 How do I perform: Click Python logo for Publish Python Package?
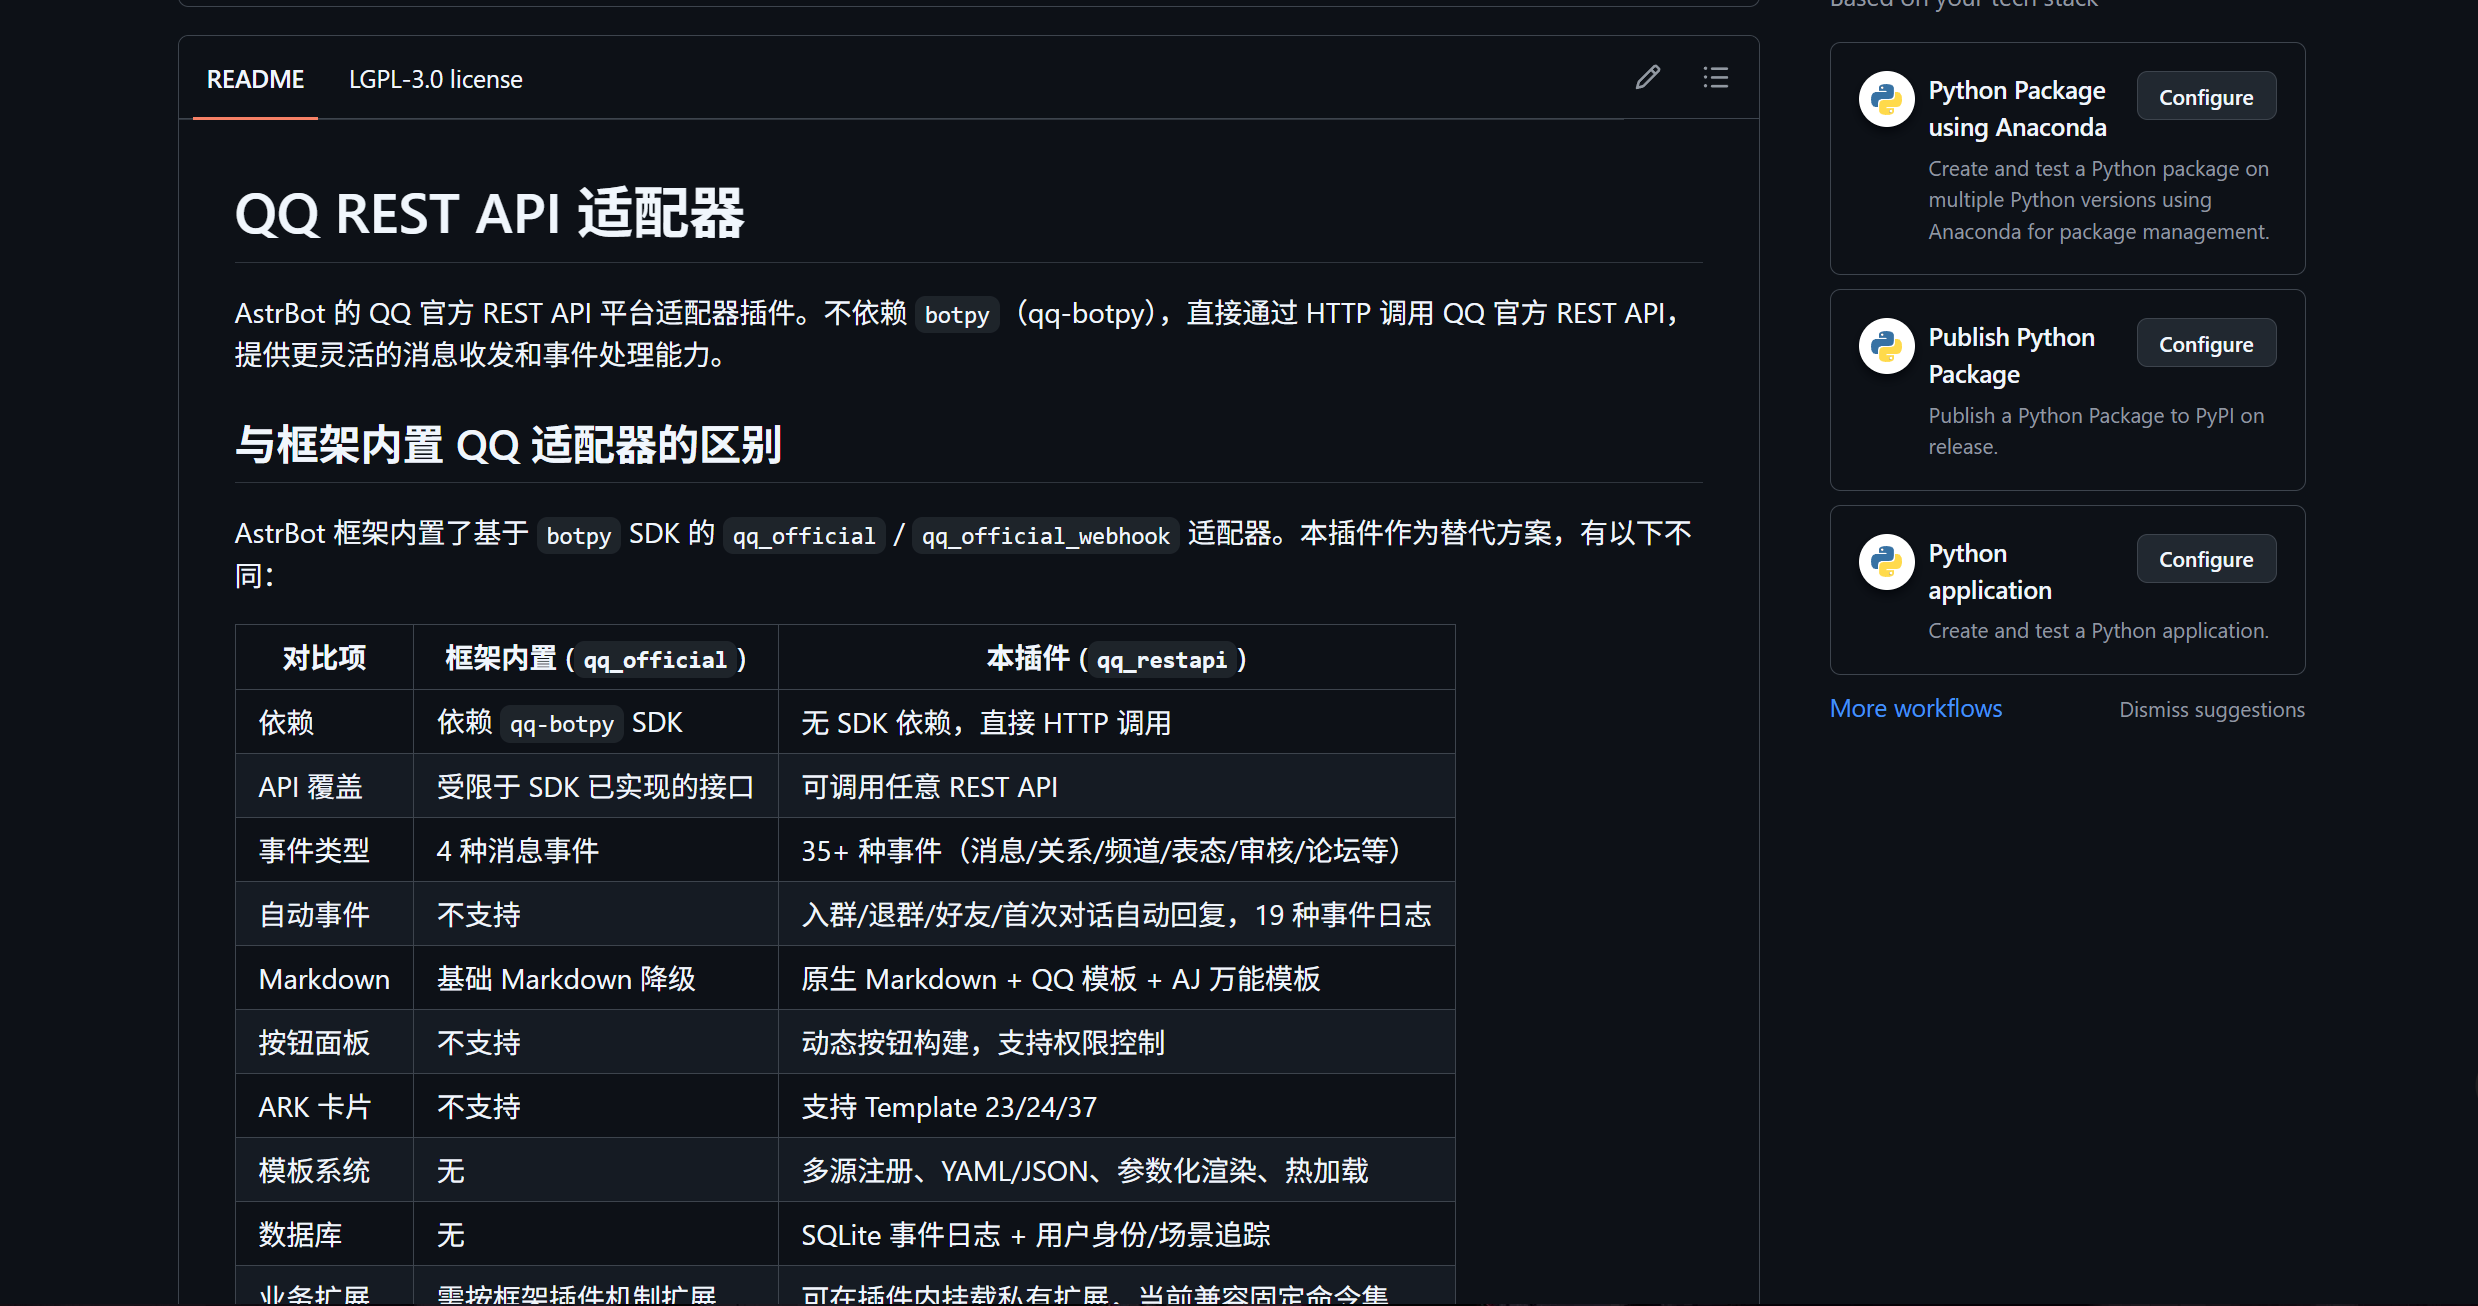1886,346
